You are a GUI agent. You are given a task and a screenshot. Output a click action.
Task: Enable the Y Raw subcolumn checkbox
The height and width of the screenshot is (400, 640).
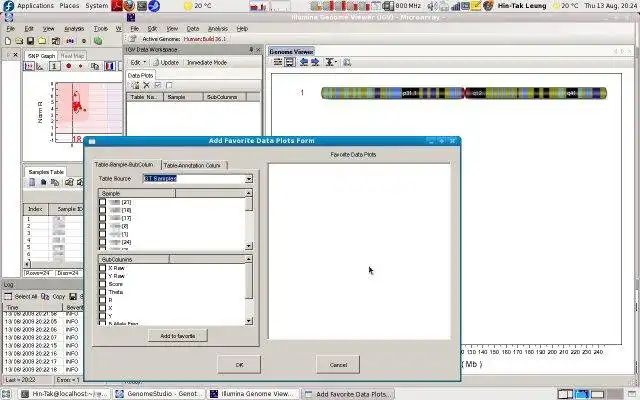tap(102, 276)
